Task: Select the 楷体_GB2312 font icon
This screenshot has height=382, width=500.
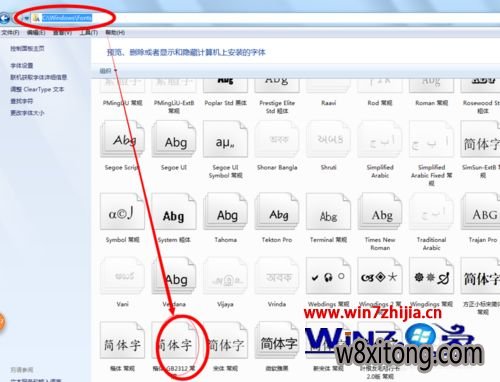Action: point(174,340)
